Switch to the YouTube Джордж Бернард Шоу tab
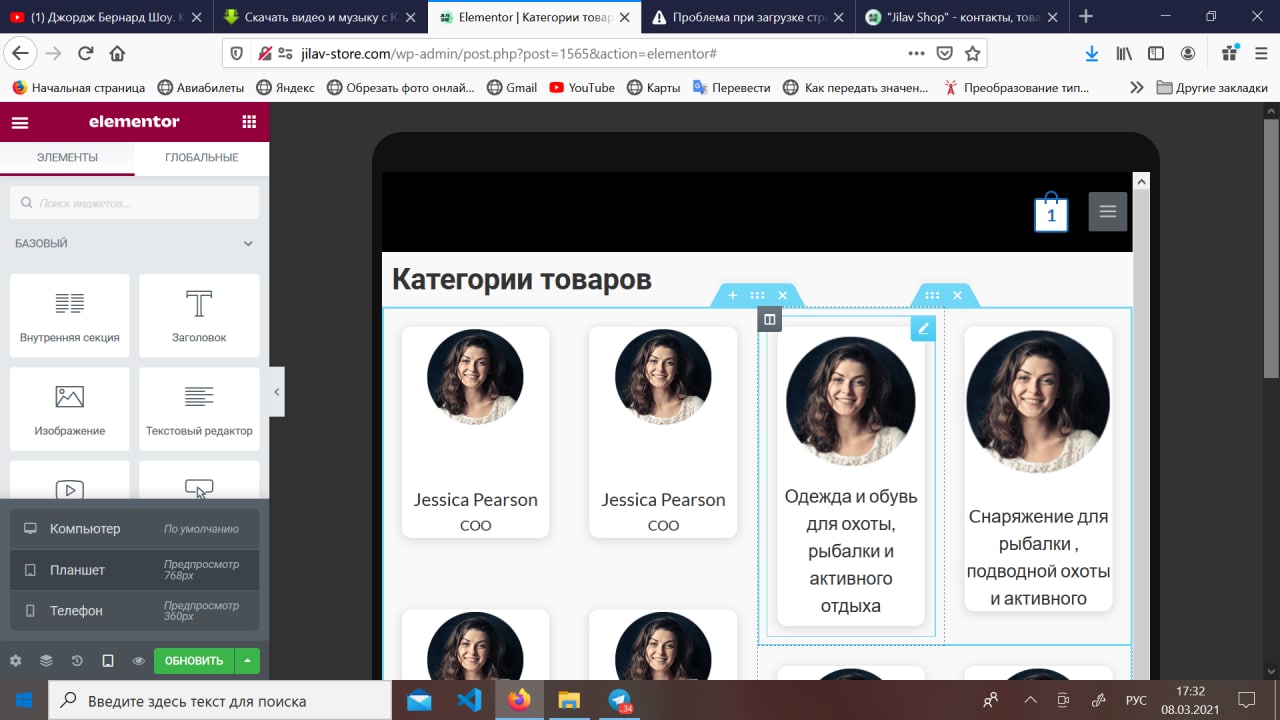 pos(107,16)
